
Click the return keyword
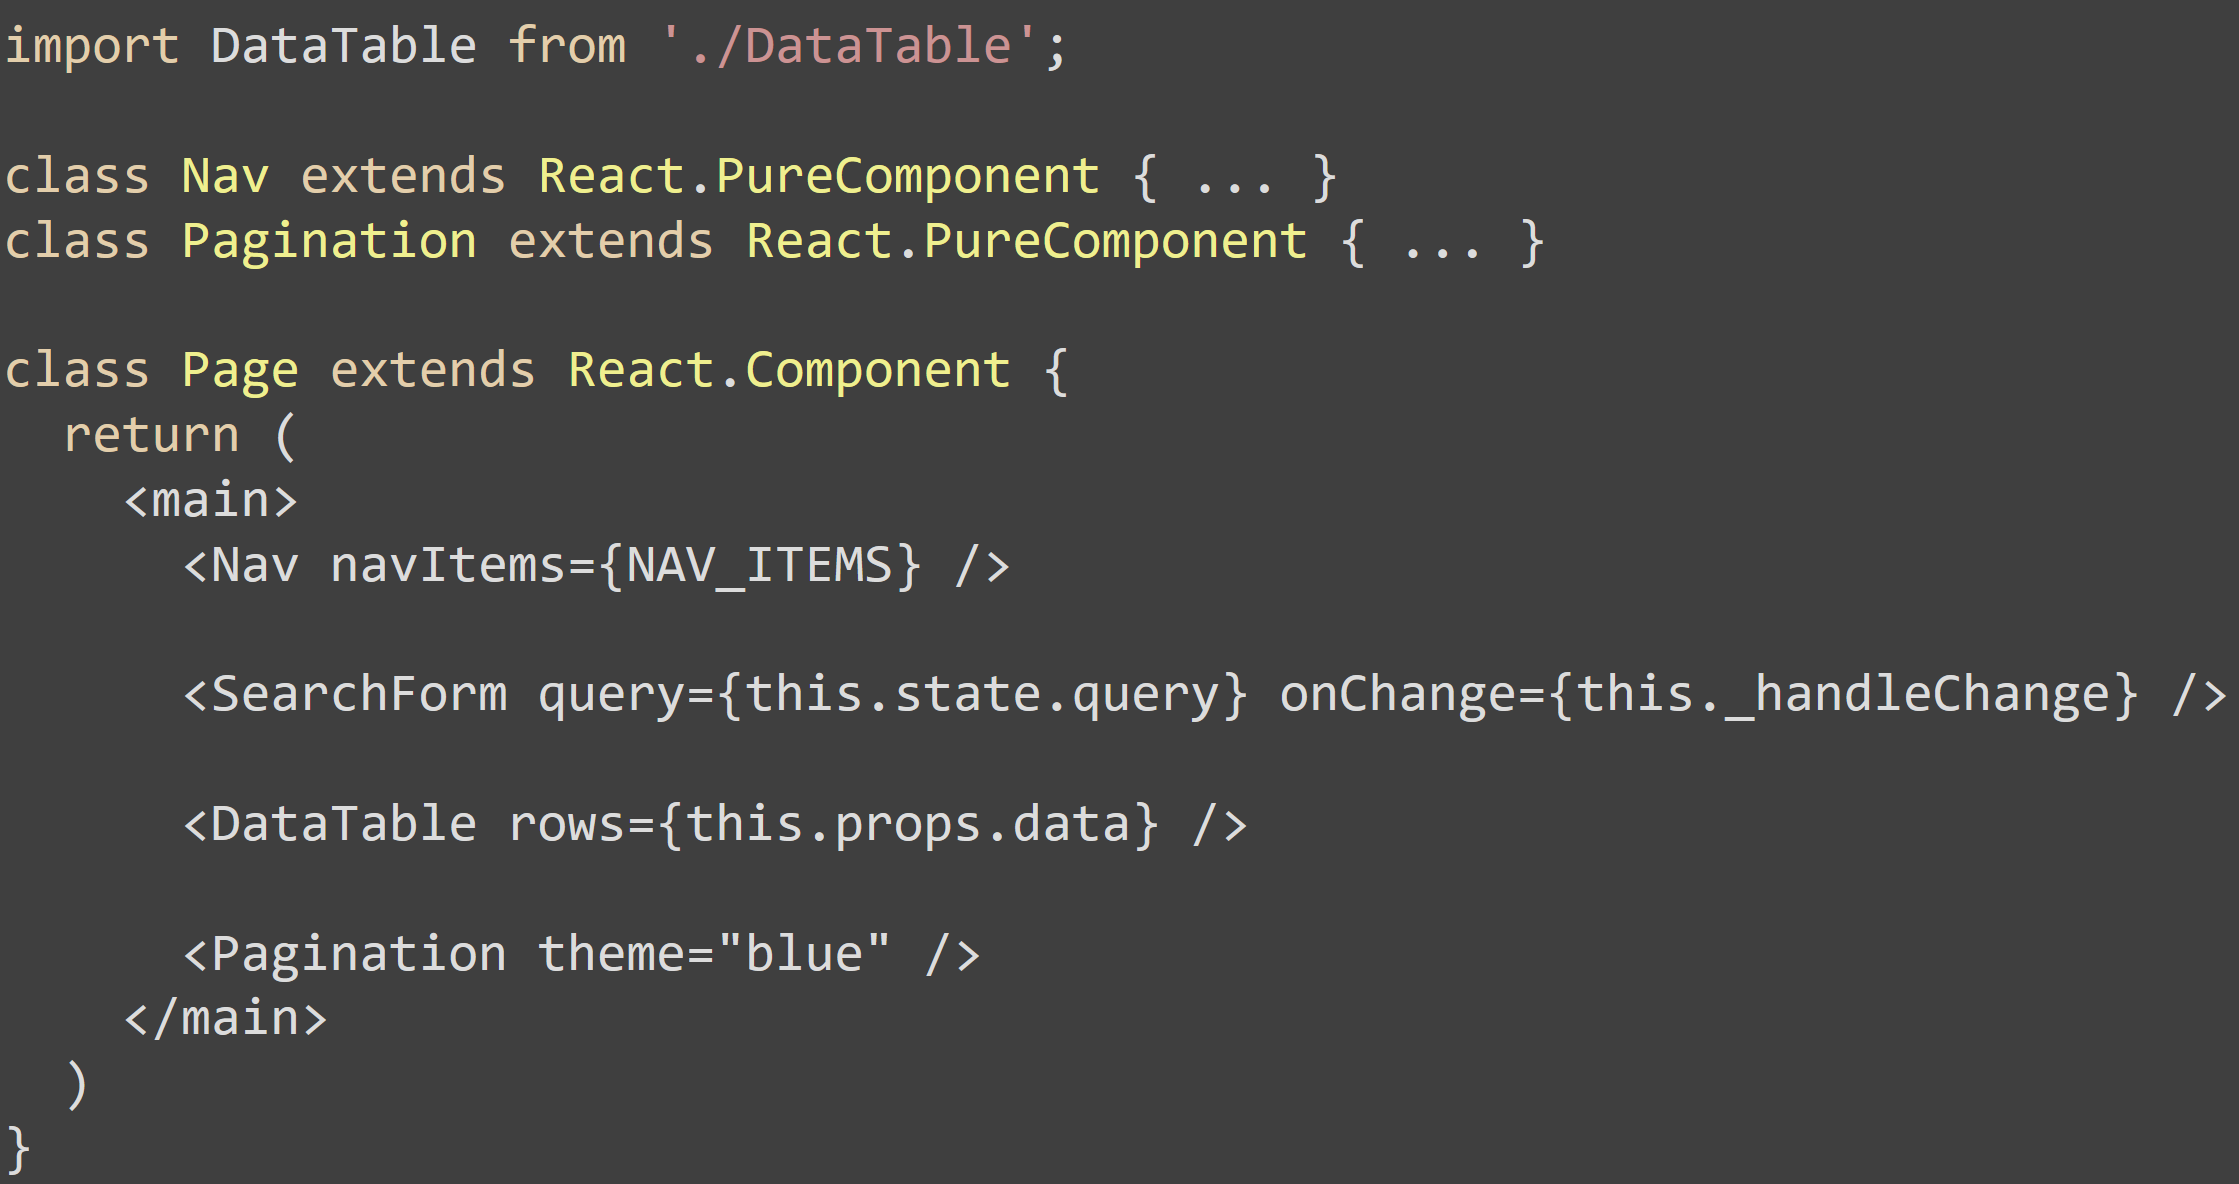152,436
